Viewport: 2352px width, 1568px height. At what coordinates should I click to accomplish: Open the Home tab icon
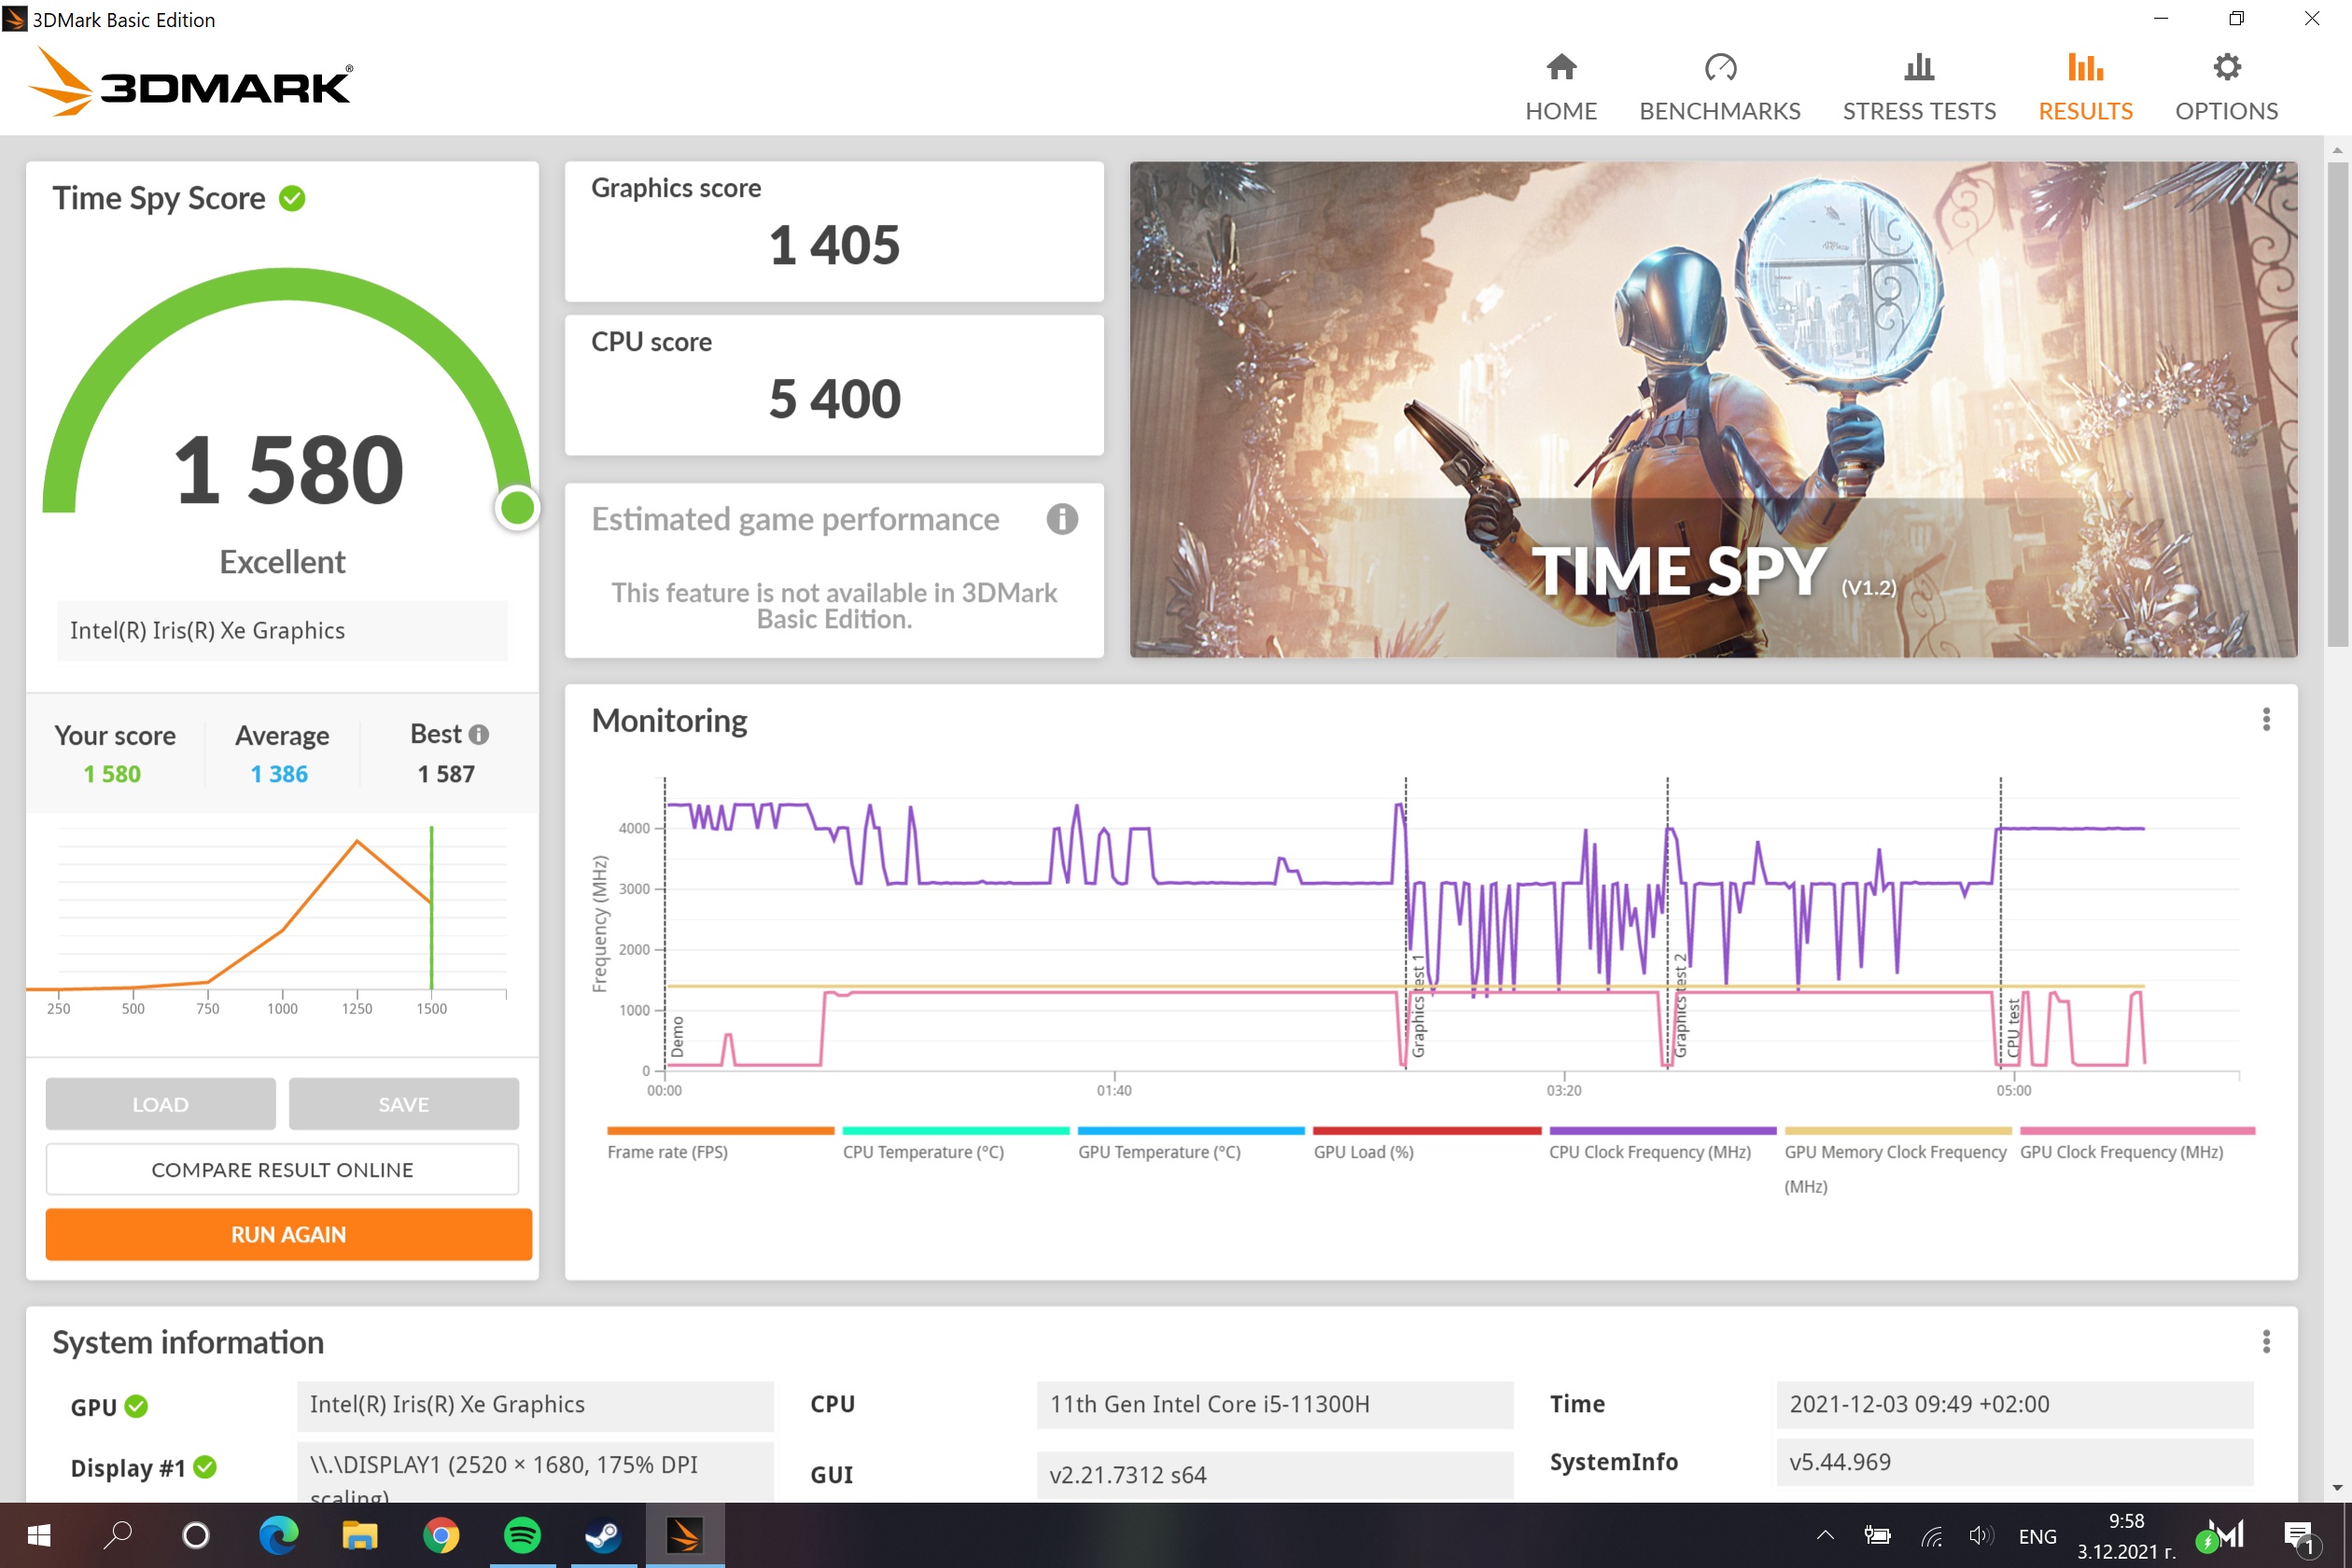point(1561,68)
